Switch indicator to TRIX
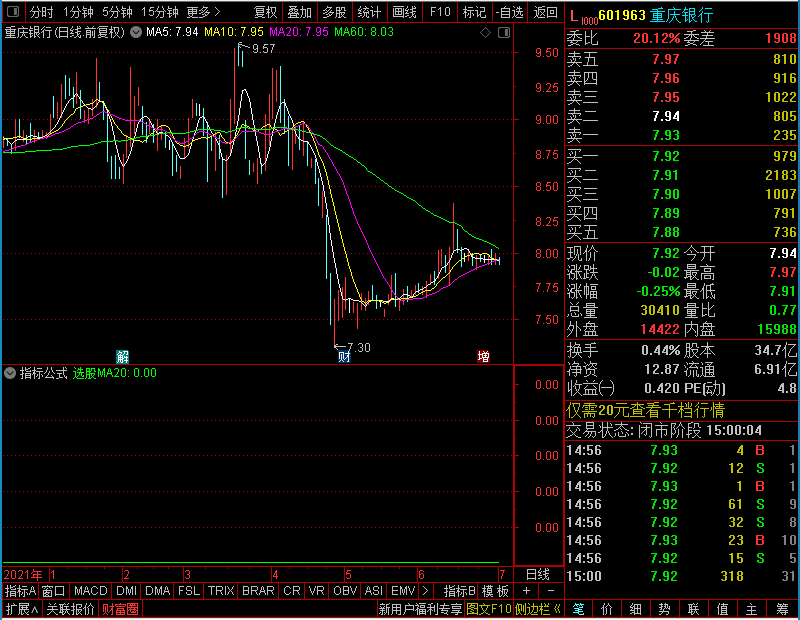 (x=221, y=591)
